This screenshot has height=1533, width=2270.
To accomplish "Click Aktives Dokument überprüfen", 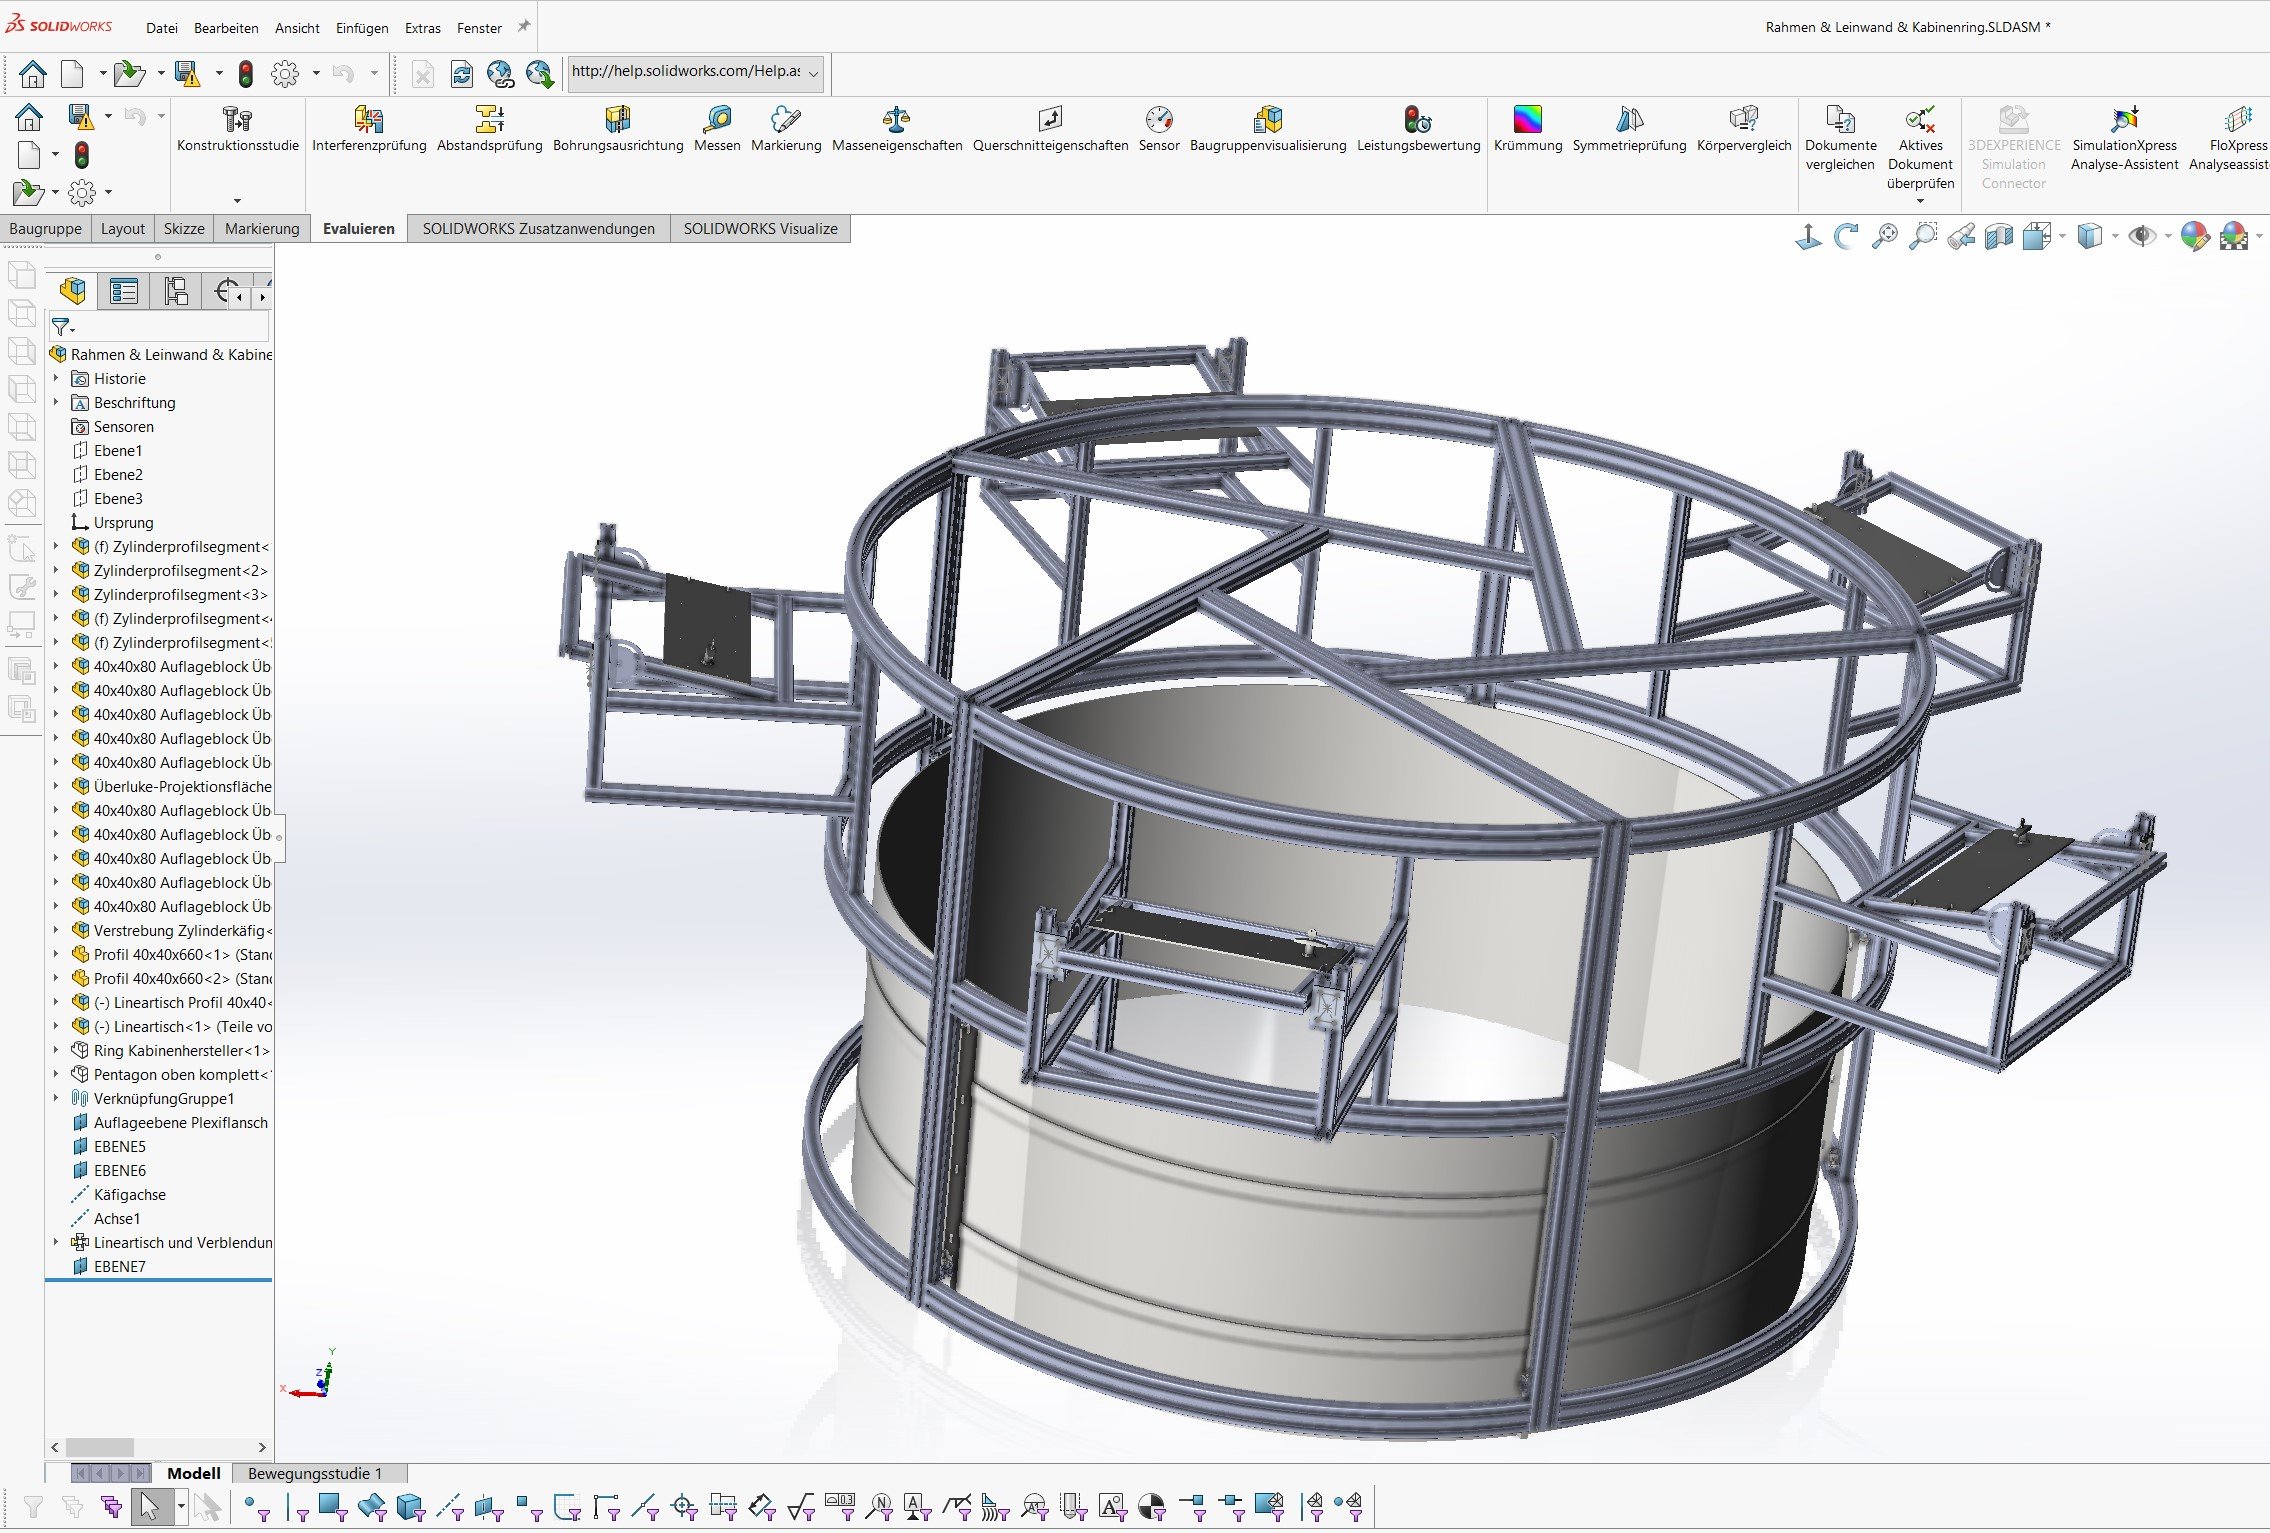I will 1920,150.
